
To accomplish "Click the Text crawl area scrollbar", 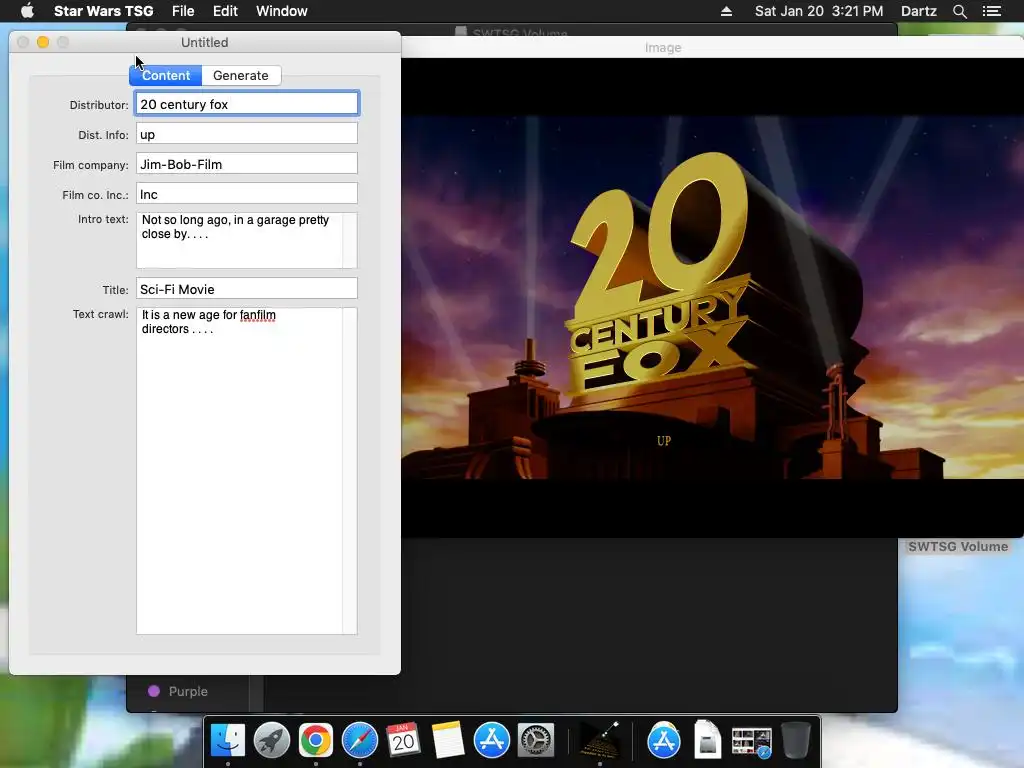I will tap(350, 471).
